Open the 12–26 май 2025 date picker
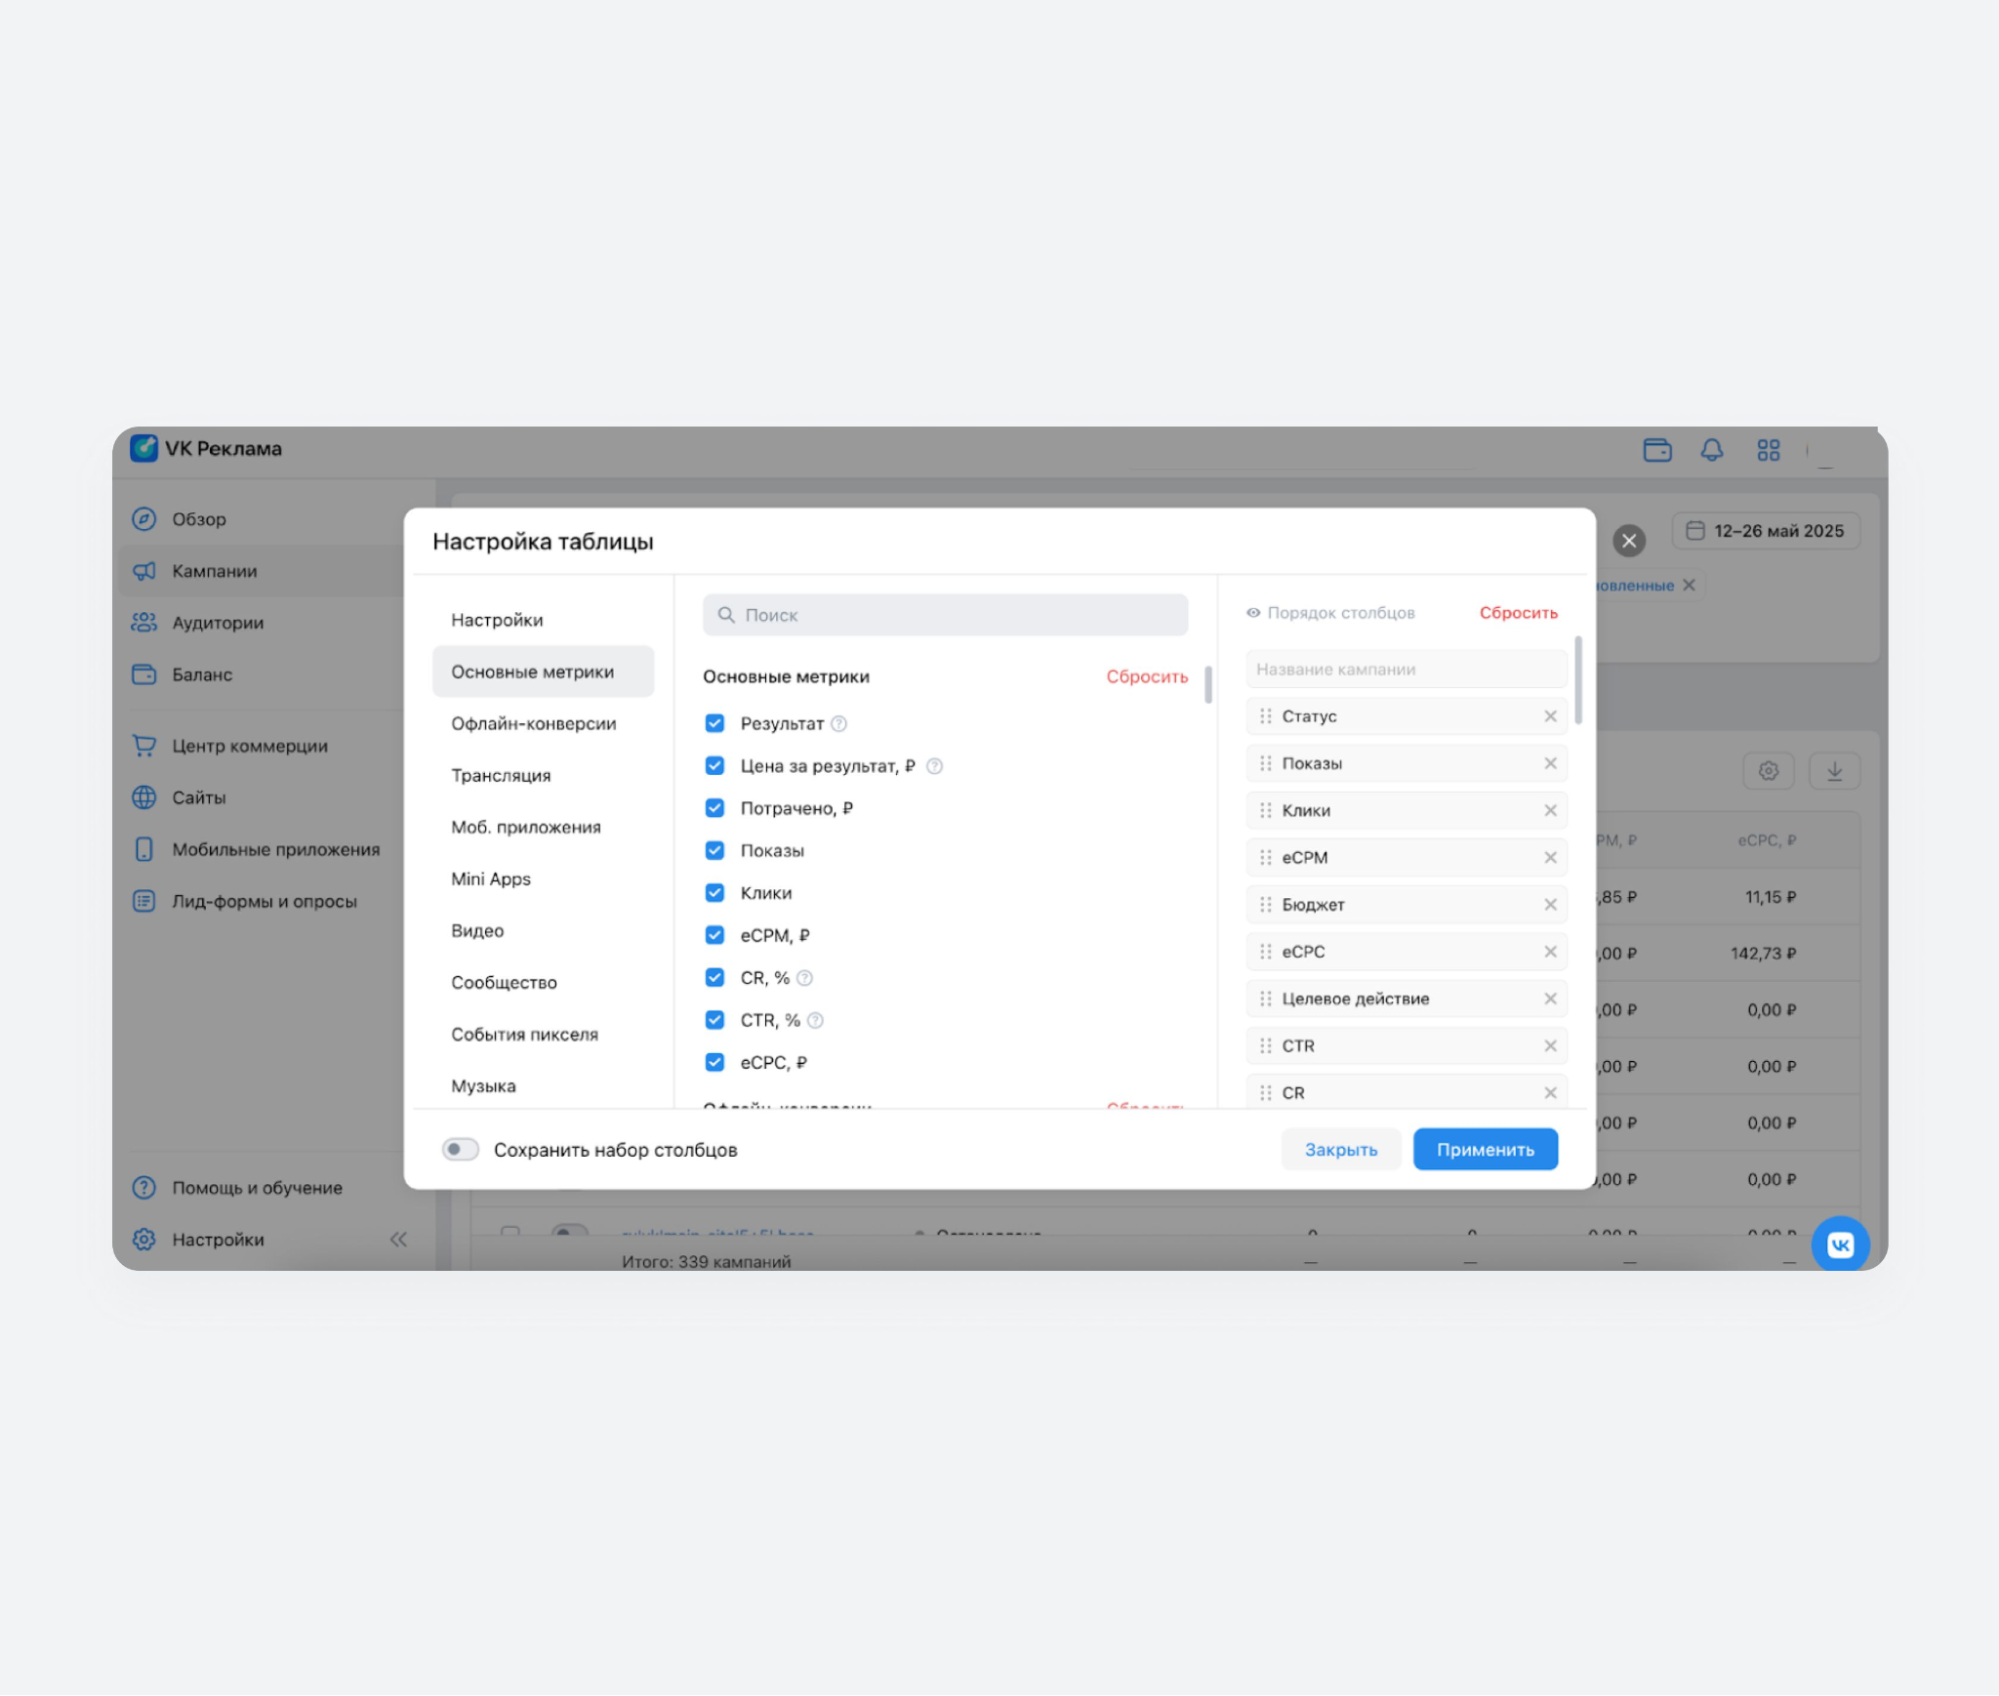 1767,531
